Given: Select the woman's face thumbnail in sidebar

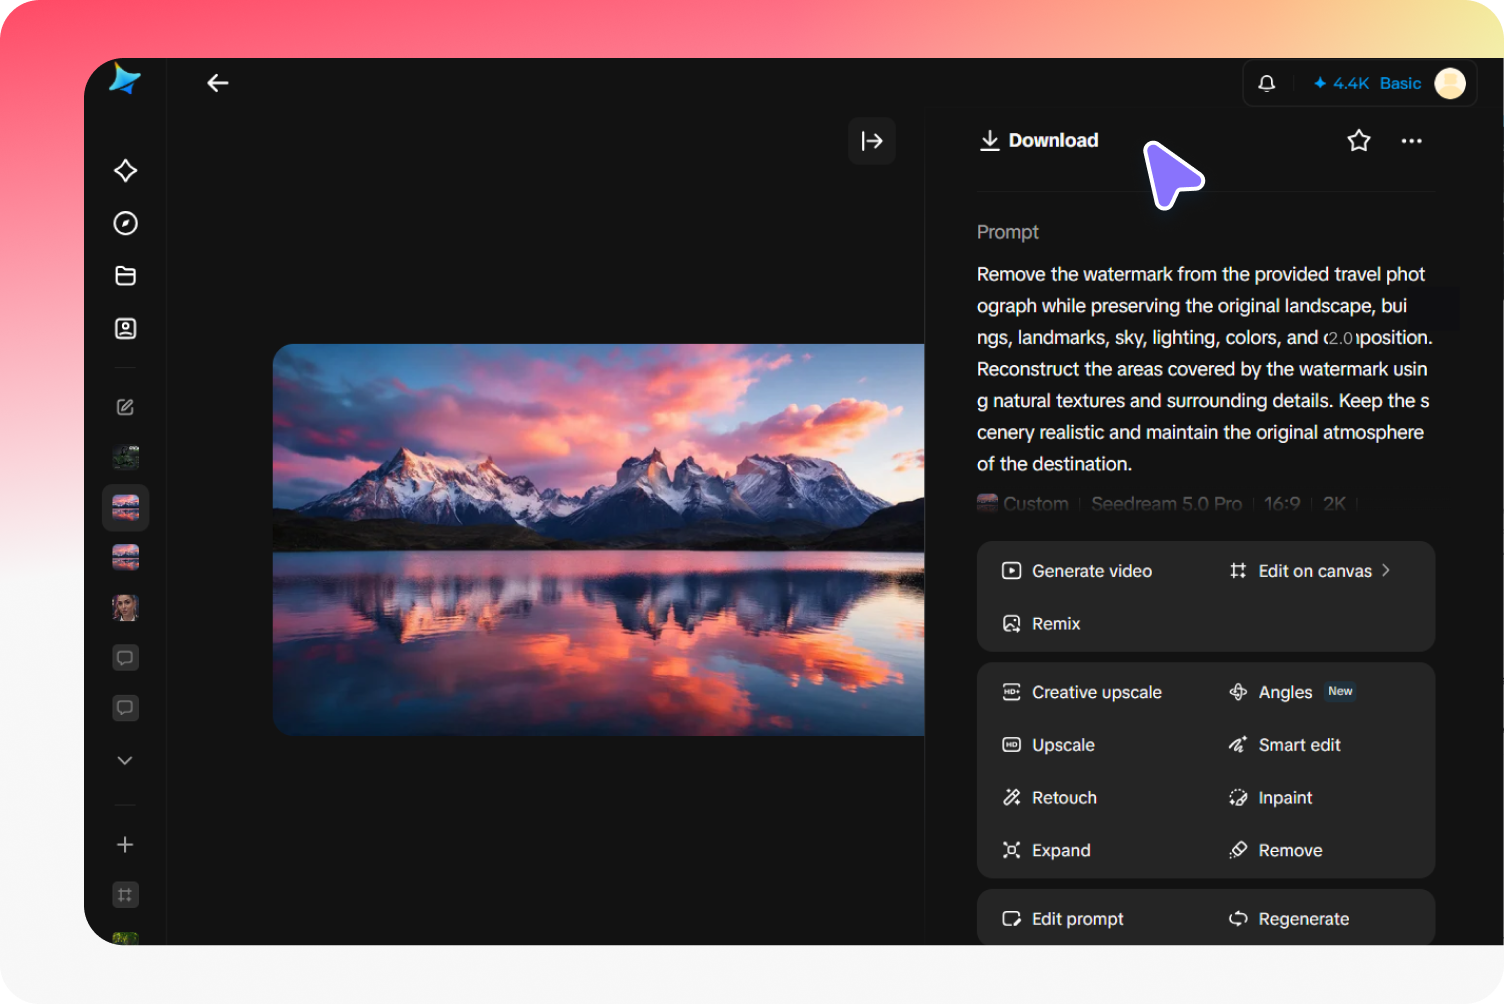Looking at the screenshot, I should (x=126, y=607).
